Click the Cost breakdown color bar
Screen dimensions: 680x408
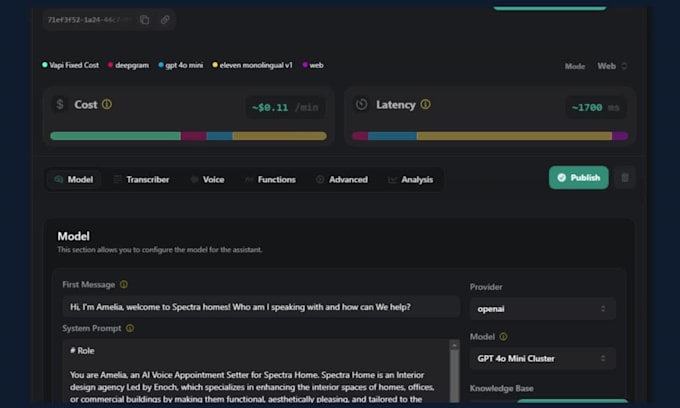[x=188, y=136]
